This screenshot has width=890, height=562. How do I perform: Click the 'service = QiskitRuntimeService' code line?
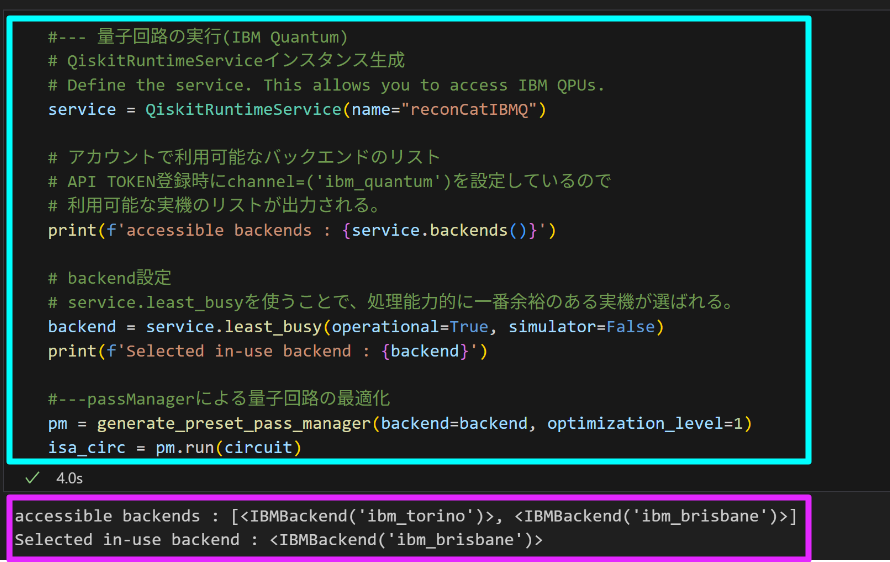pyautogui.click(x=297, y=109)
